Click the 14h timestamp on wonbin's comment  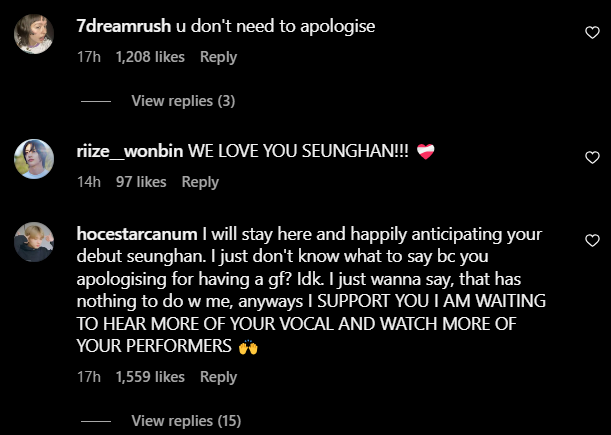coord(89,182)
